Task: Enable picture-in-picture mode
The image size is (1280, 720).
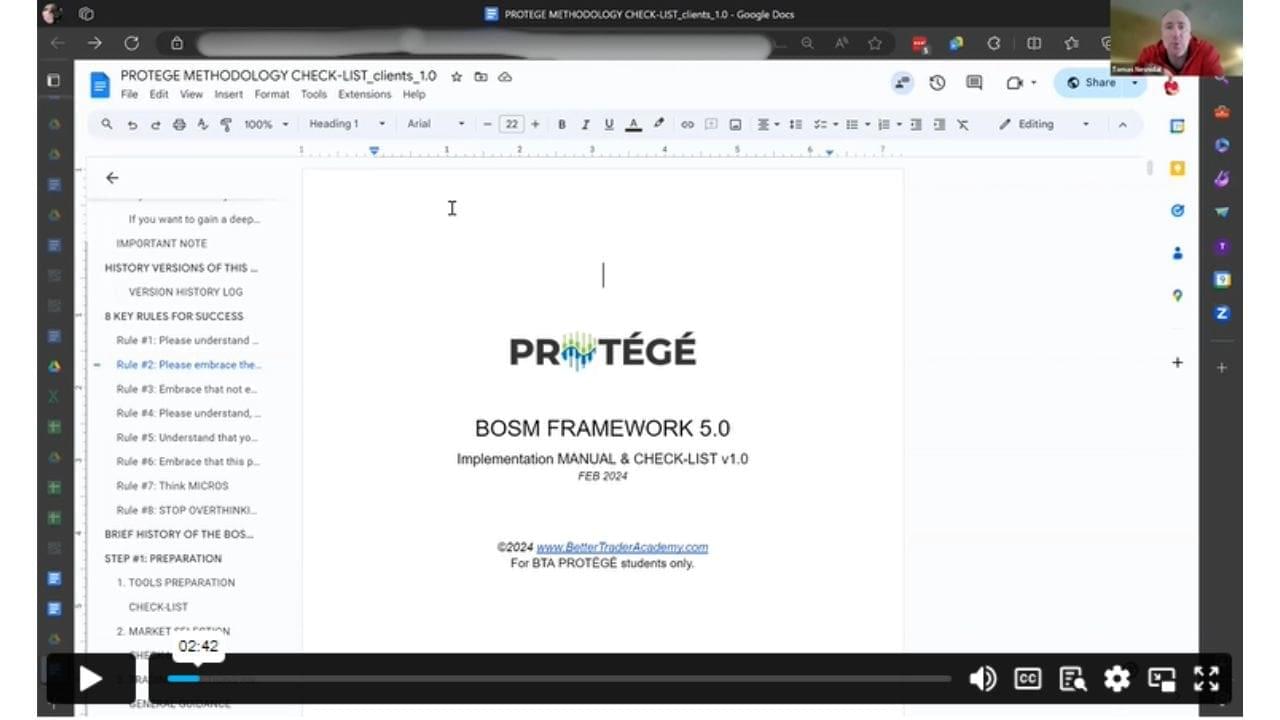Action: coord(1161,679)
